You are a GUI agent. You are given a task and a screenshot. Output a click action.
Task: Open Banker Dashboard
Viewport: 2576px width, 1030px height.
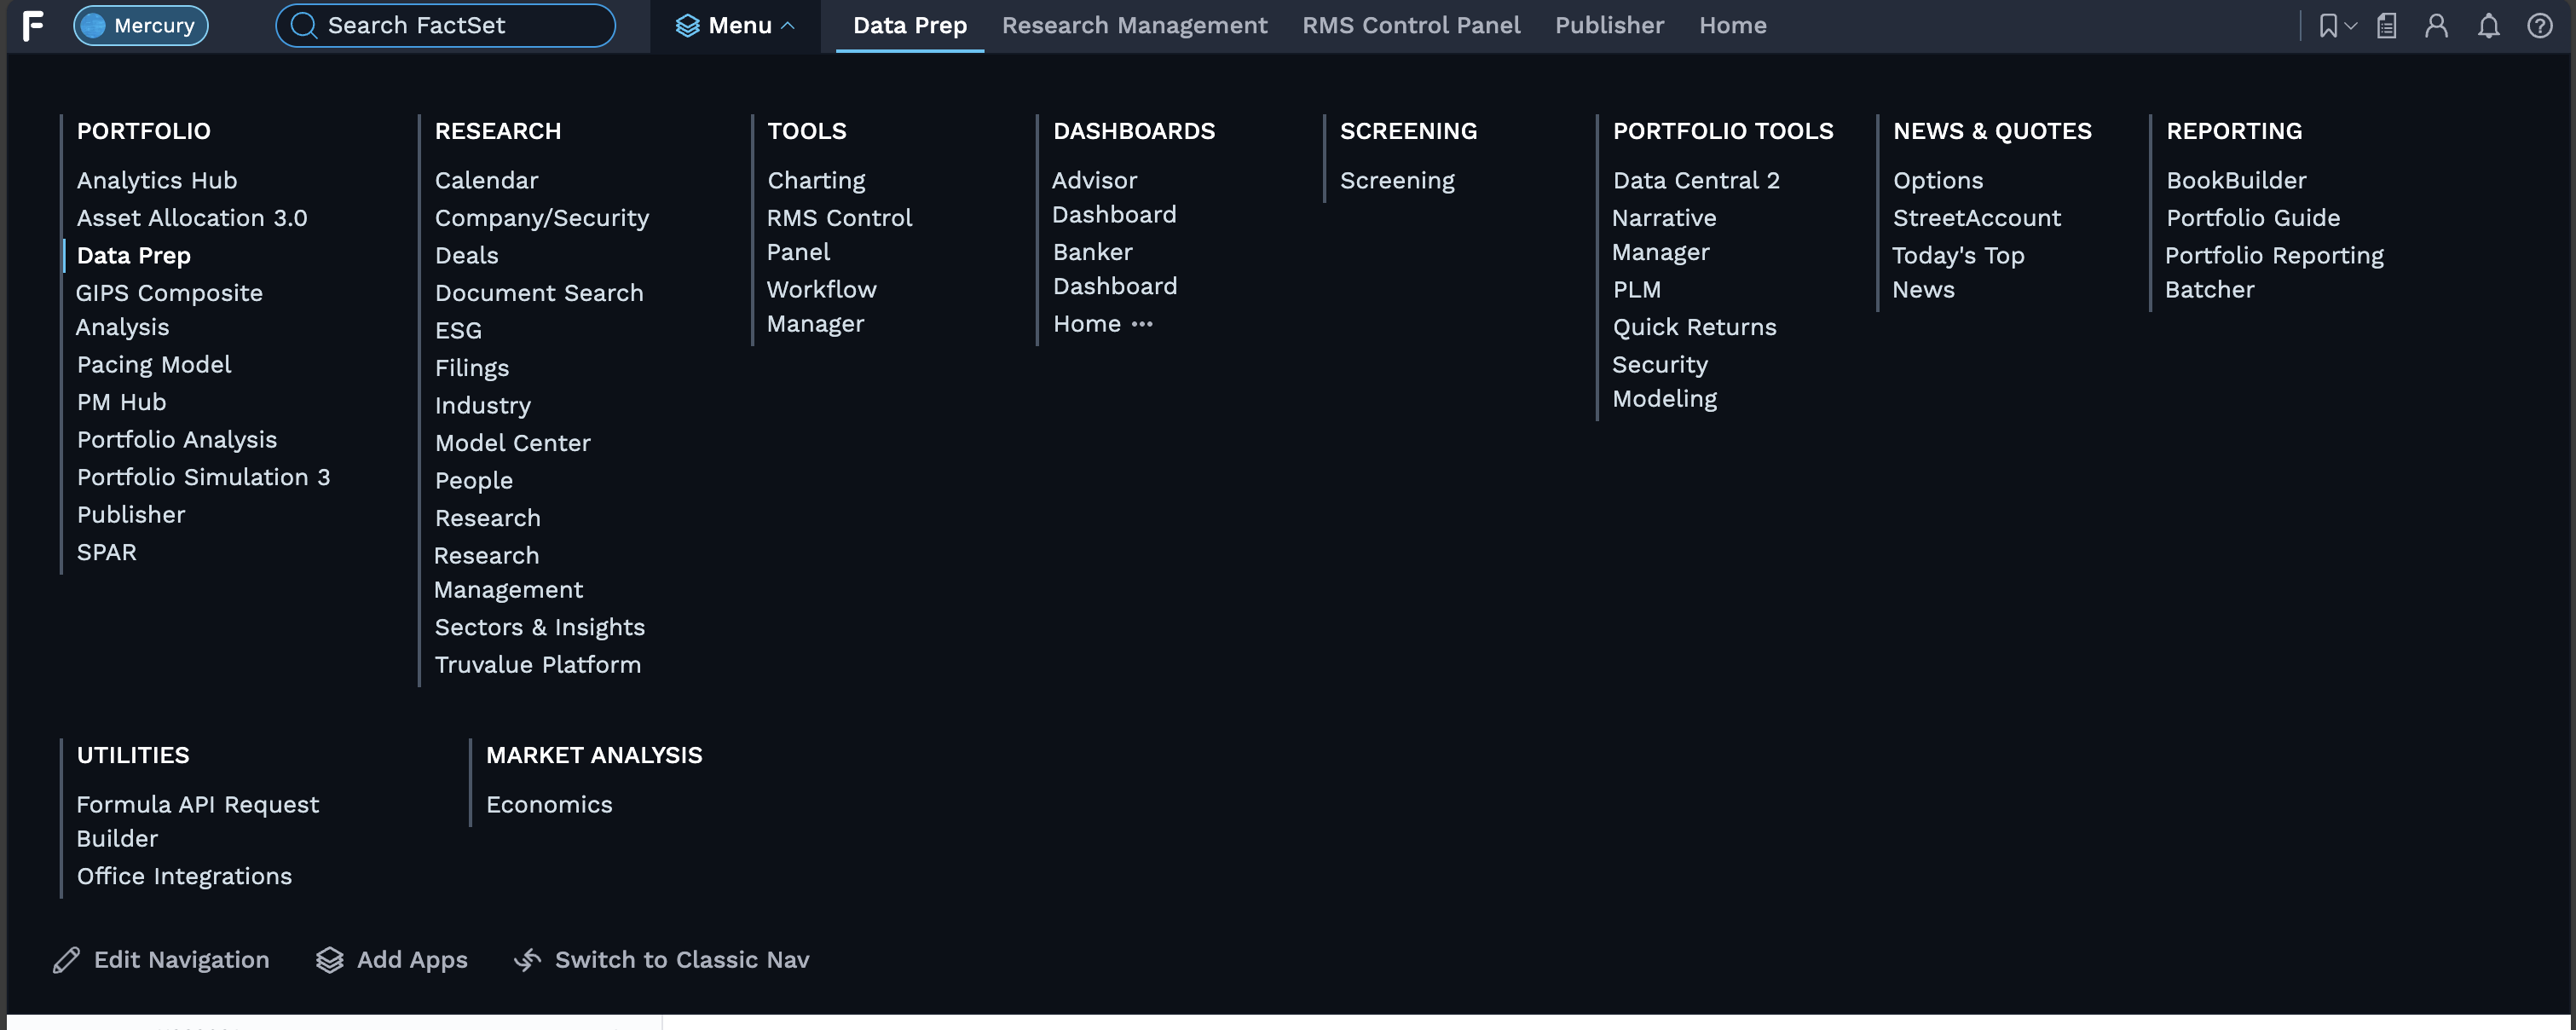pyautogui.click(x=1114, y=269)
